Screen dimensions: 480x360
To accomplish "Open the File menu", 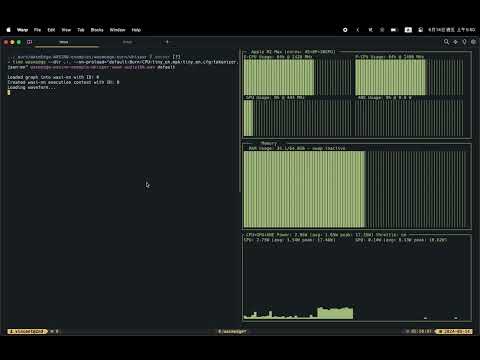I will click(37, 30).
